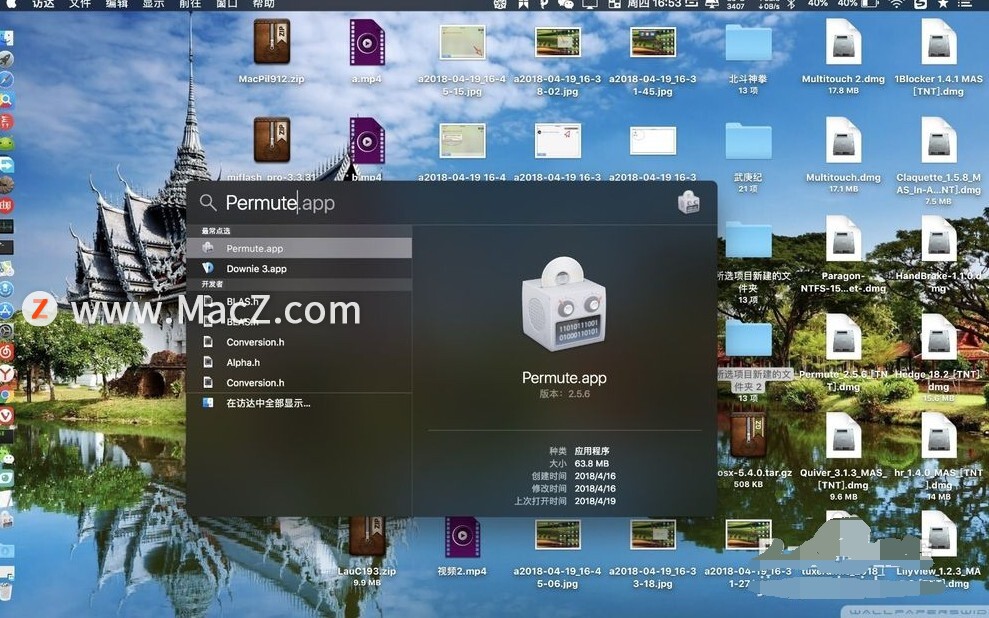Screen dimensions: 989x618
Task: Open Terminal from the Dock
Action: [x=6, y=247]
